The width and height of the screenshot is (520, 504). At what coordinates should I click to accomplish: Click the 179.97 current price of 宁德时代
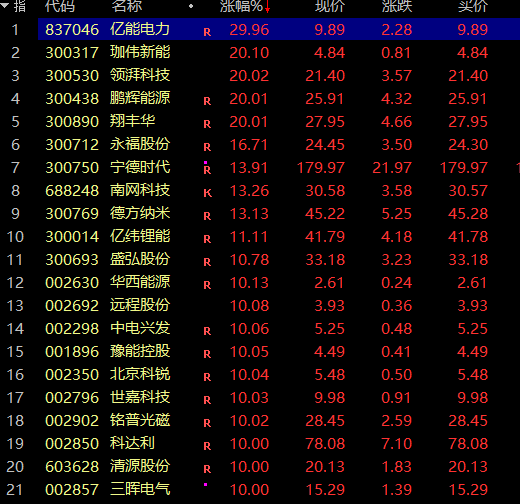(321, 168)
